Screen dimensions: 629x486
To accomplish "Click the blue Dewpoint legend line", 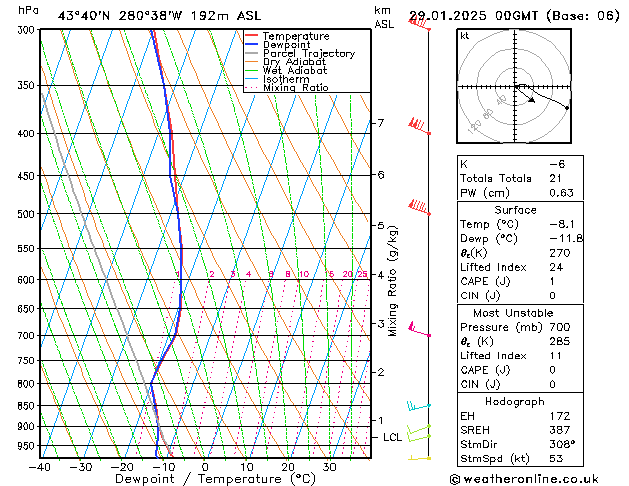I will [x=253, y=45].
